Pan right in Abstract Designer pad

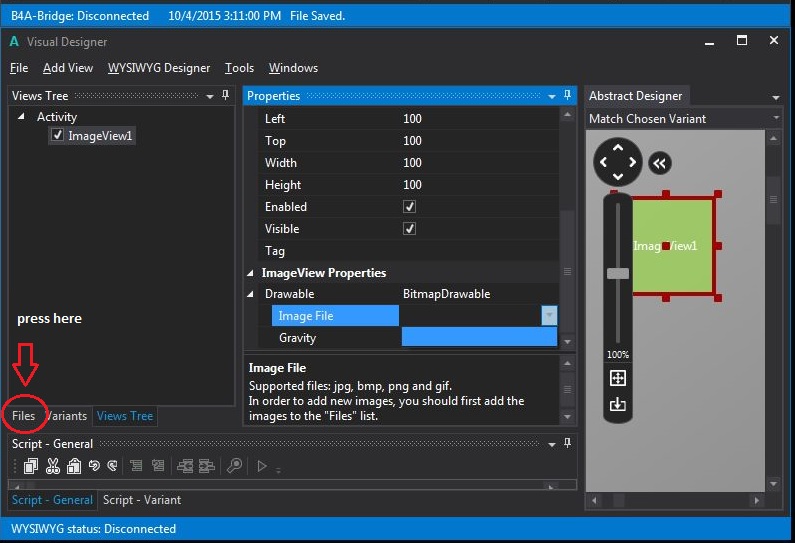(632, 162)
